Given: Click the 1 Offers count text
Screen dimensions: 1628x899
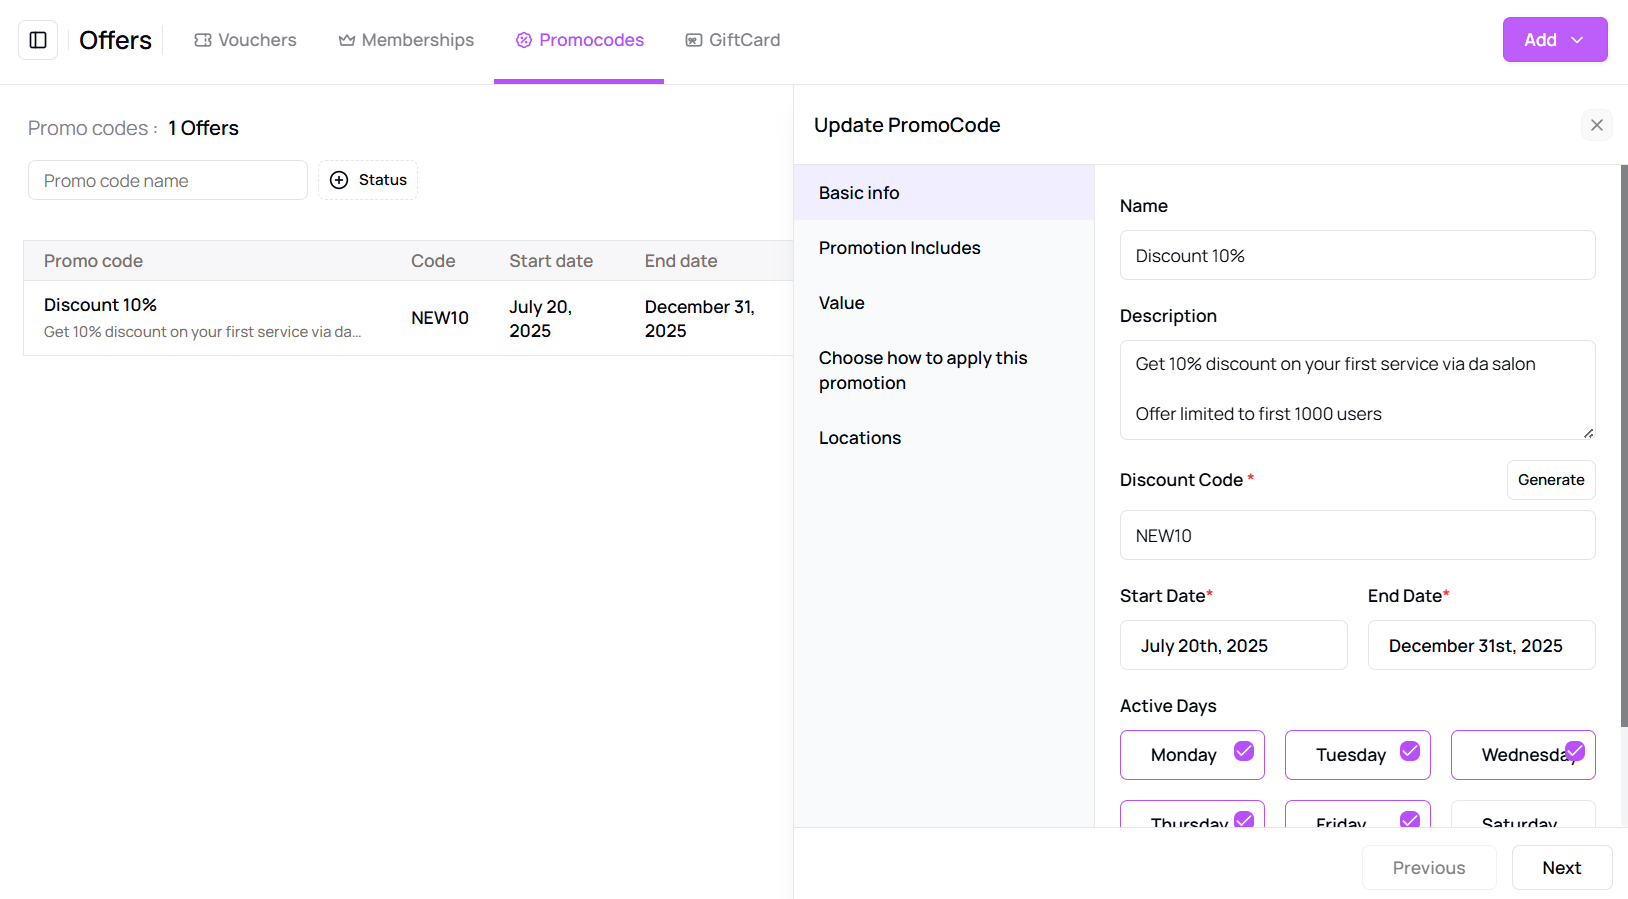Looking at the screenshot, I should tap(204, 128).
